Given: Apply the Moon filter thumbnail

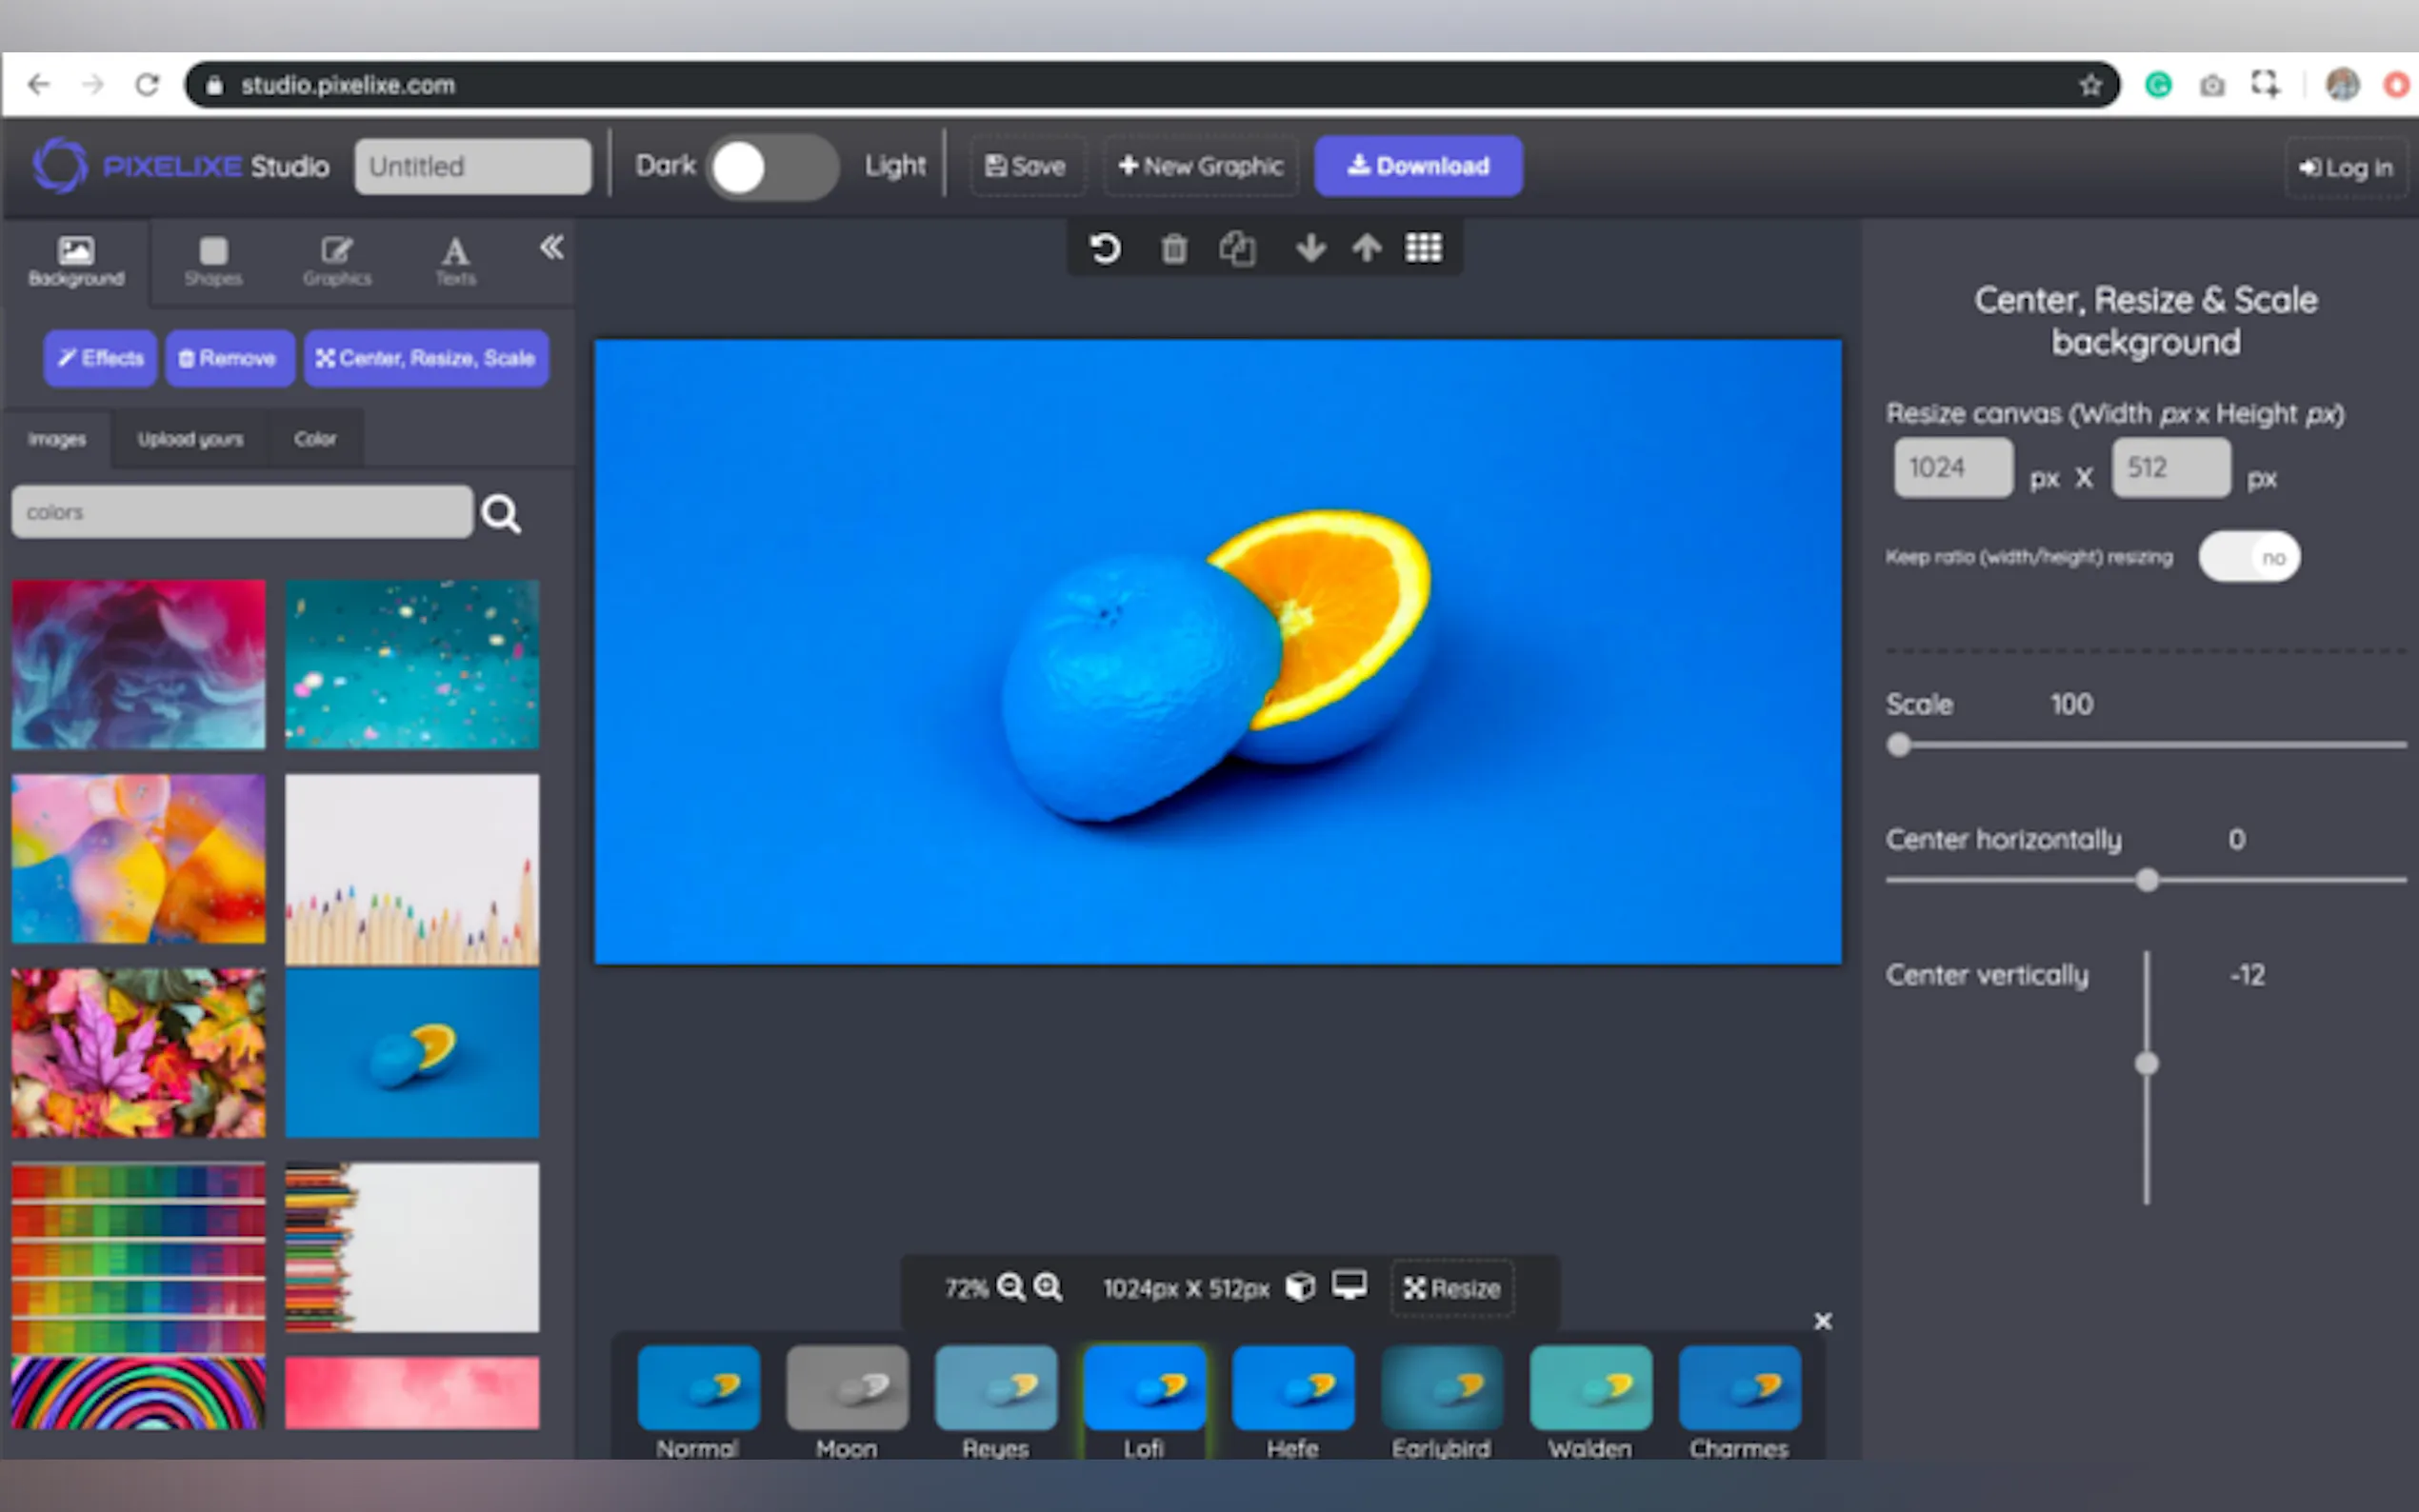Looking at the screenshot, I should click(846, 1388).
